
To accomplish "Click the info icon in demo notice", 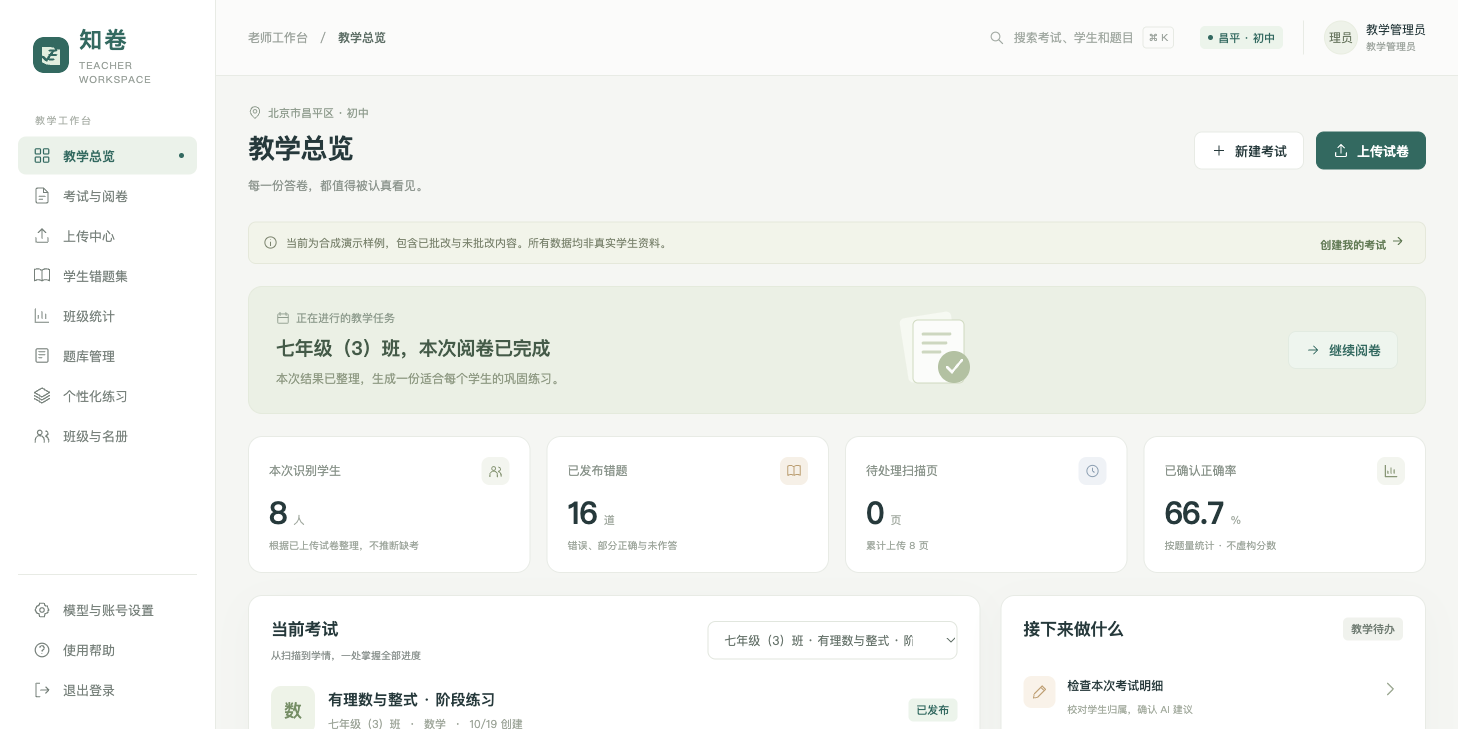I will tap(271, 243).
